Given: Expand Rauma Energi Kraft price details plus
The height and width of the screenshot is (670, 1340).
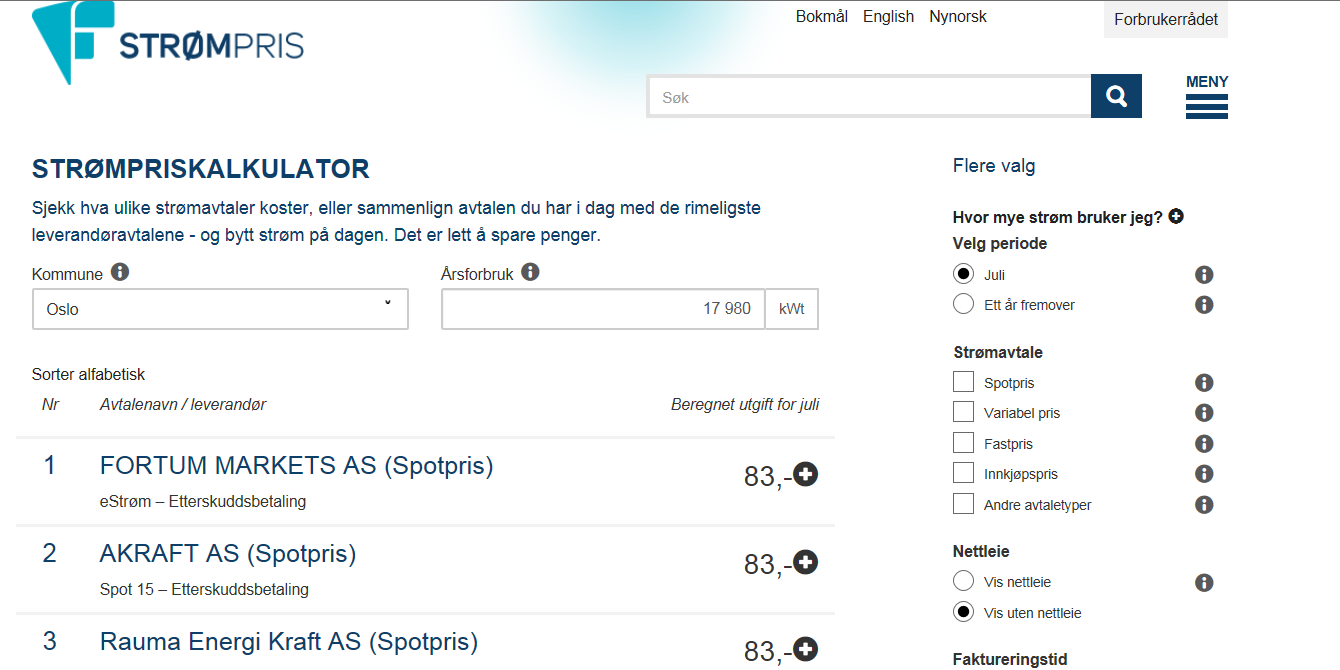Looking at the screenshot, I should pyautogui.click(x=806, y=650).
